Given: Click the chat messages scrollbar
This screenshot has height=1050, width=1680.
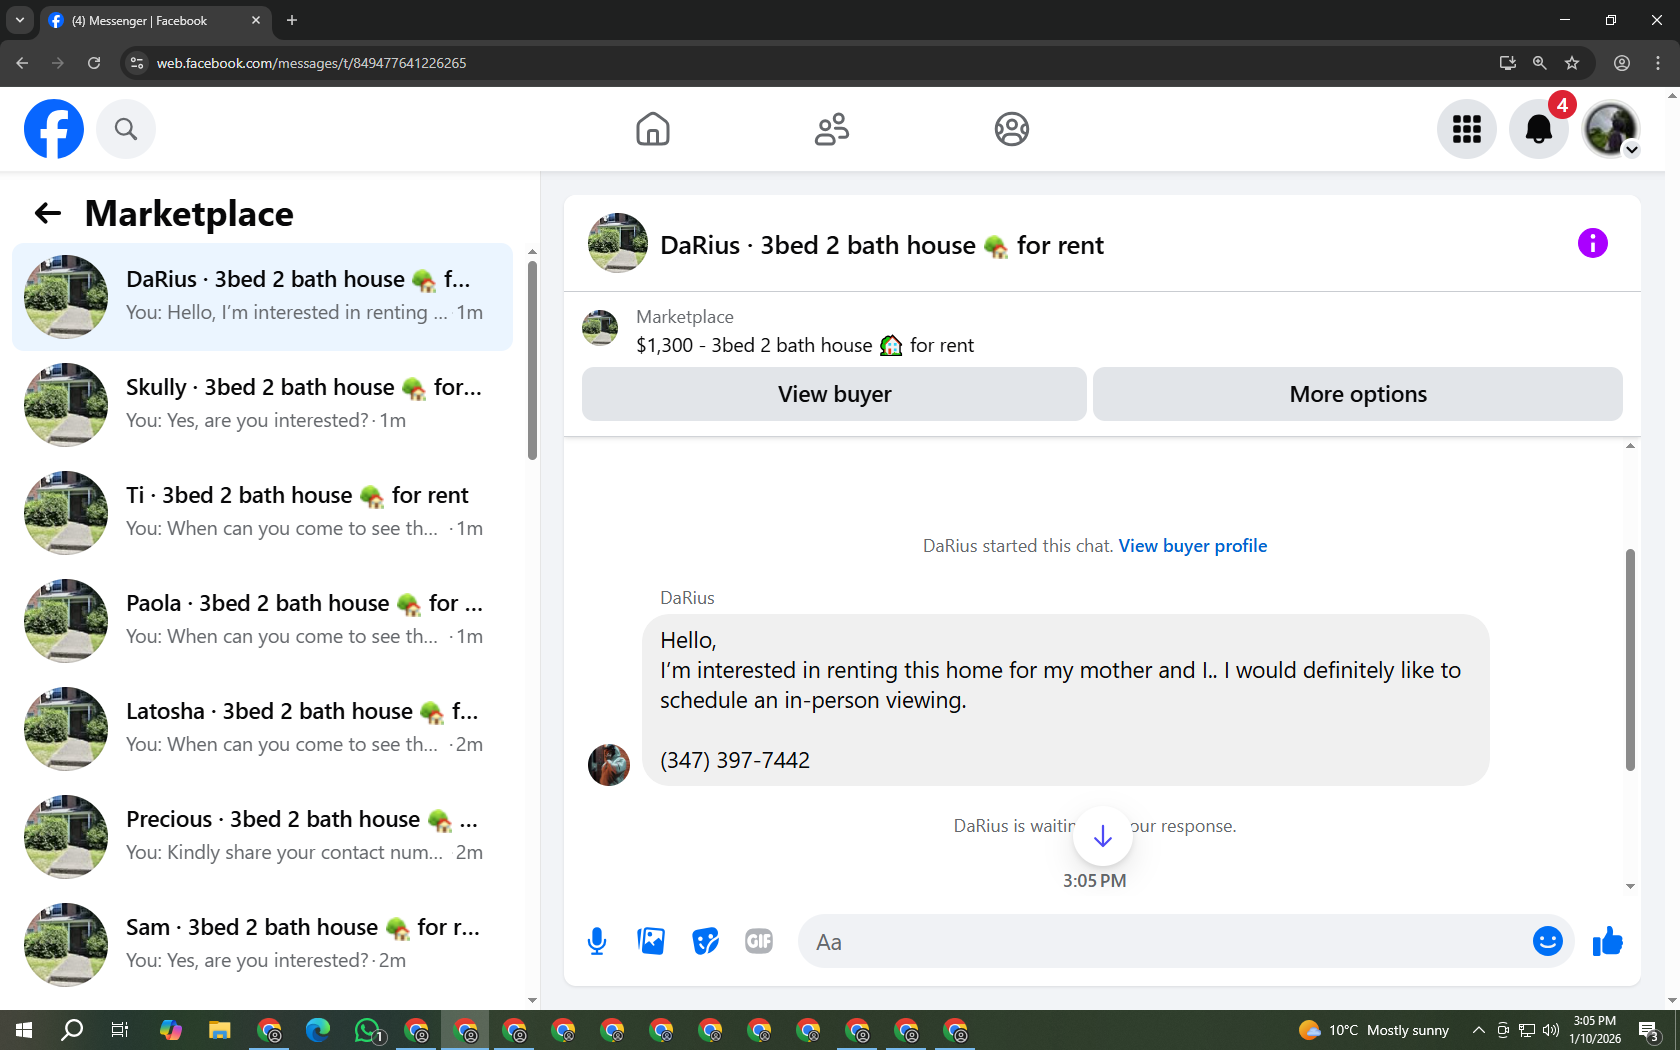Looking at the screenshot, I should 1630,660.
